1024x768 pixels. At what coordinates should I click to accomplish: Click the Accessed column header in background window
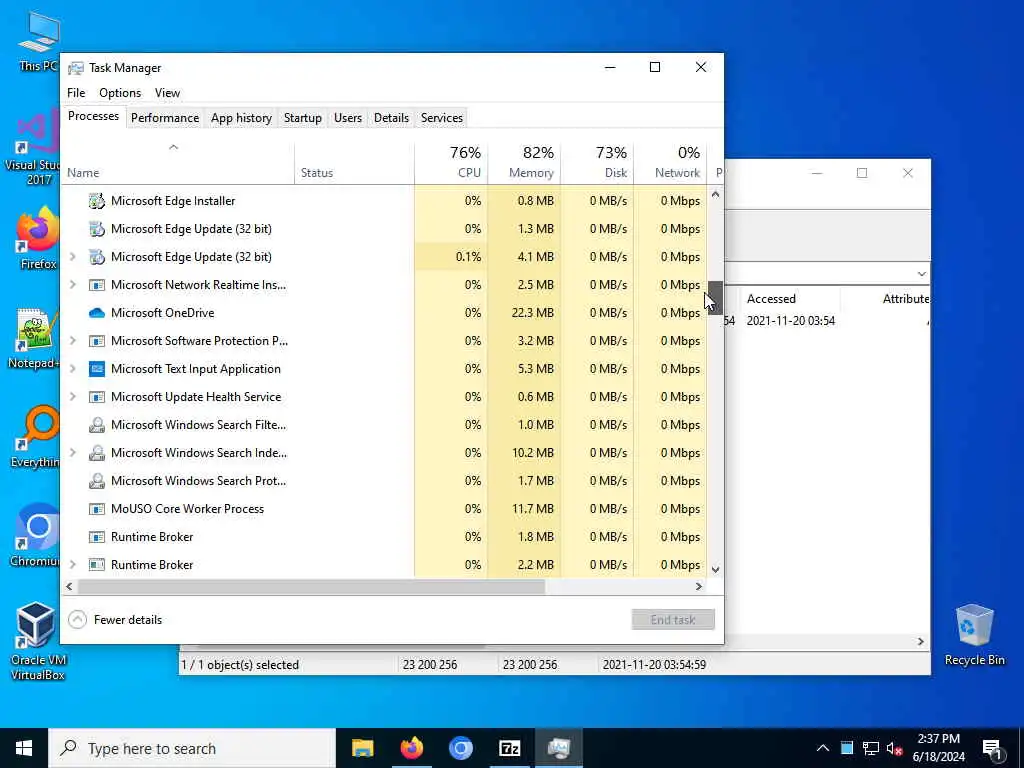[771, 299]
